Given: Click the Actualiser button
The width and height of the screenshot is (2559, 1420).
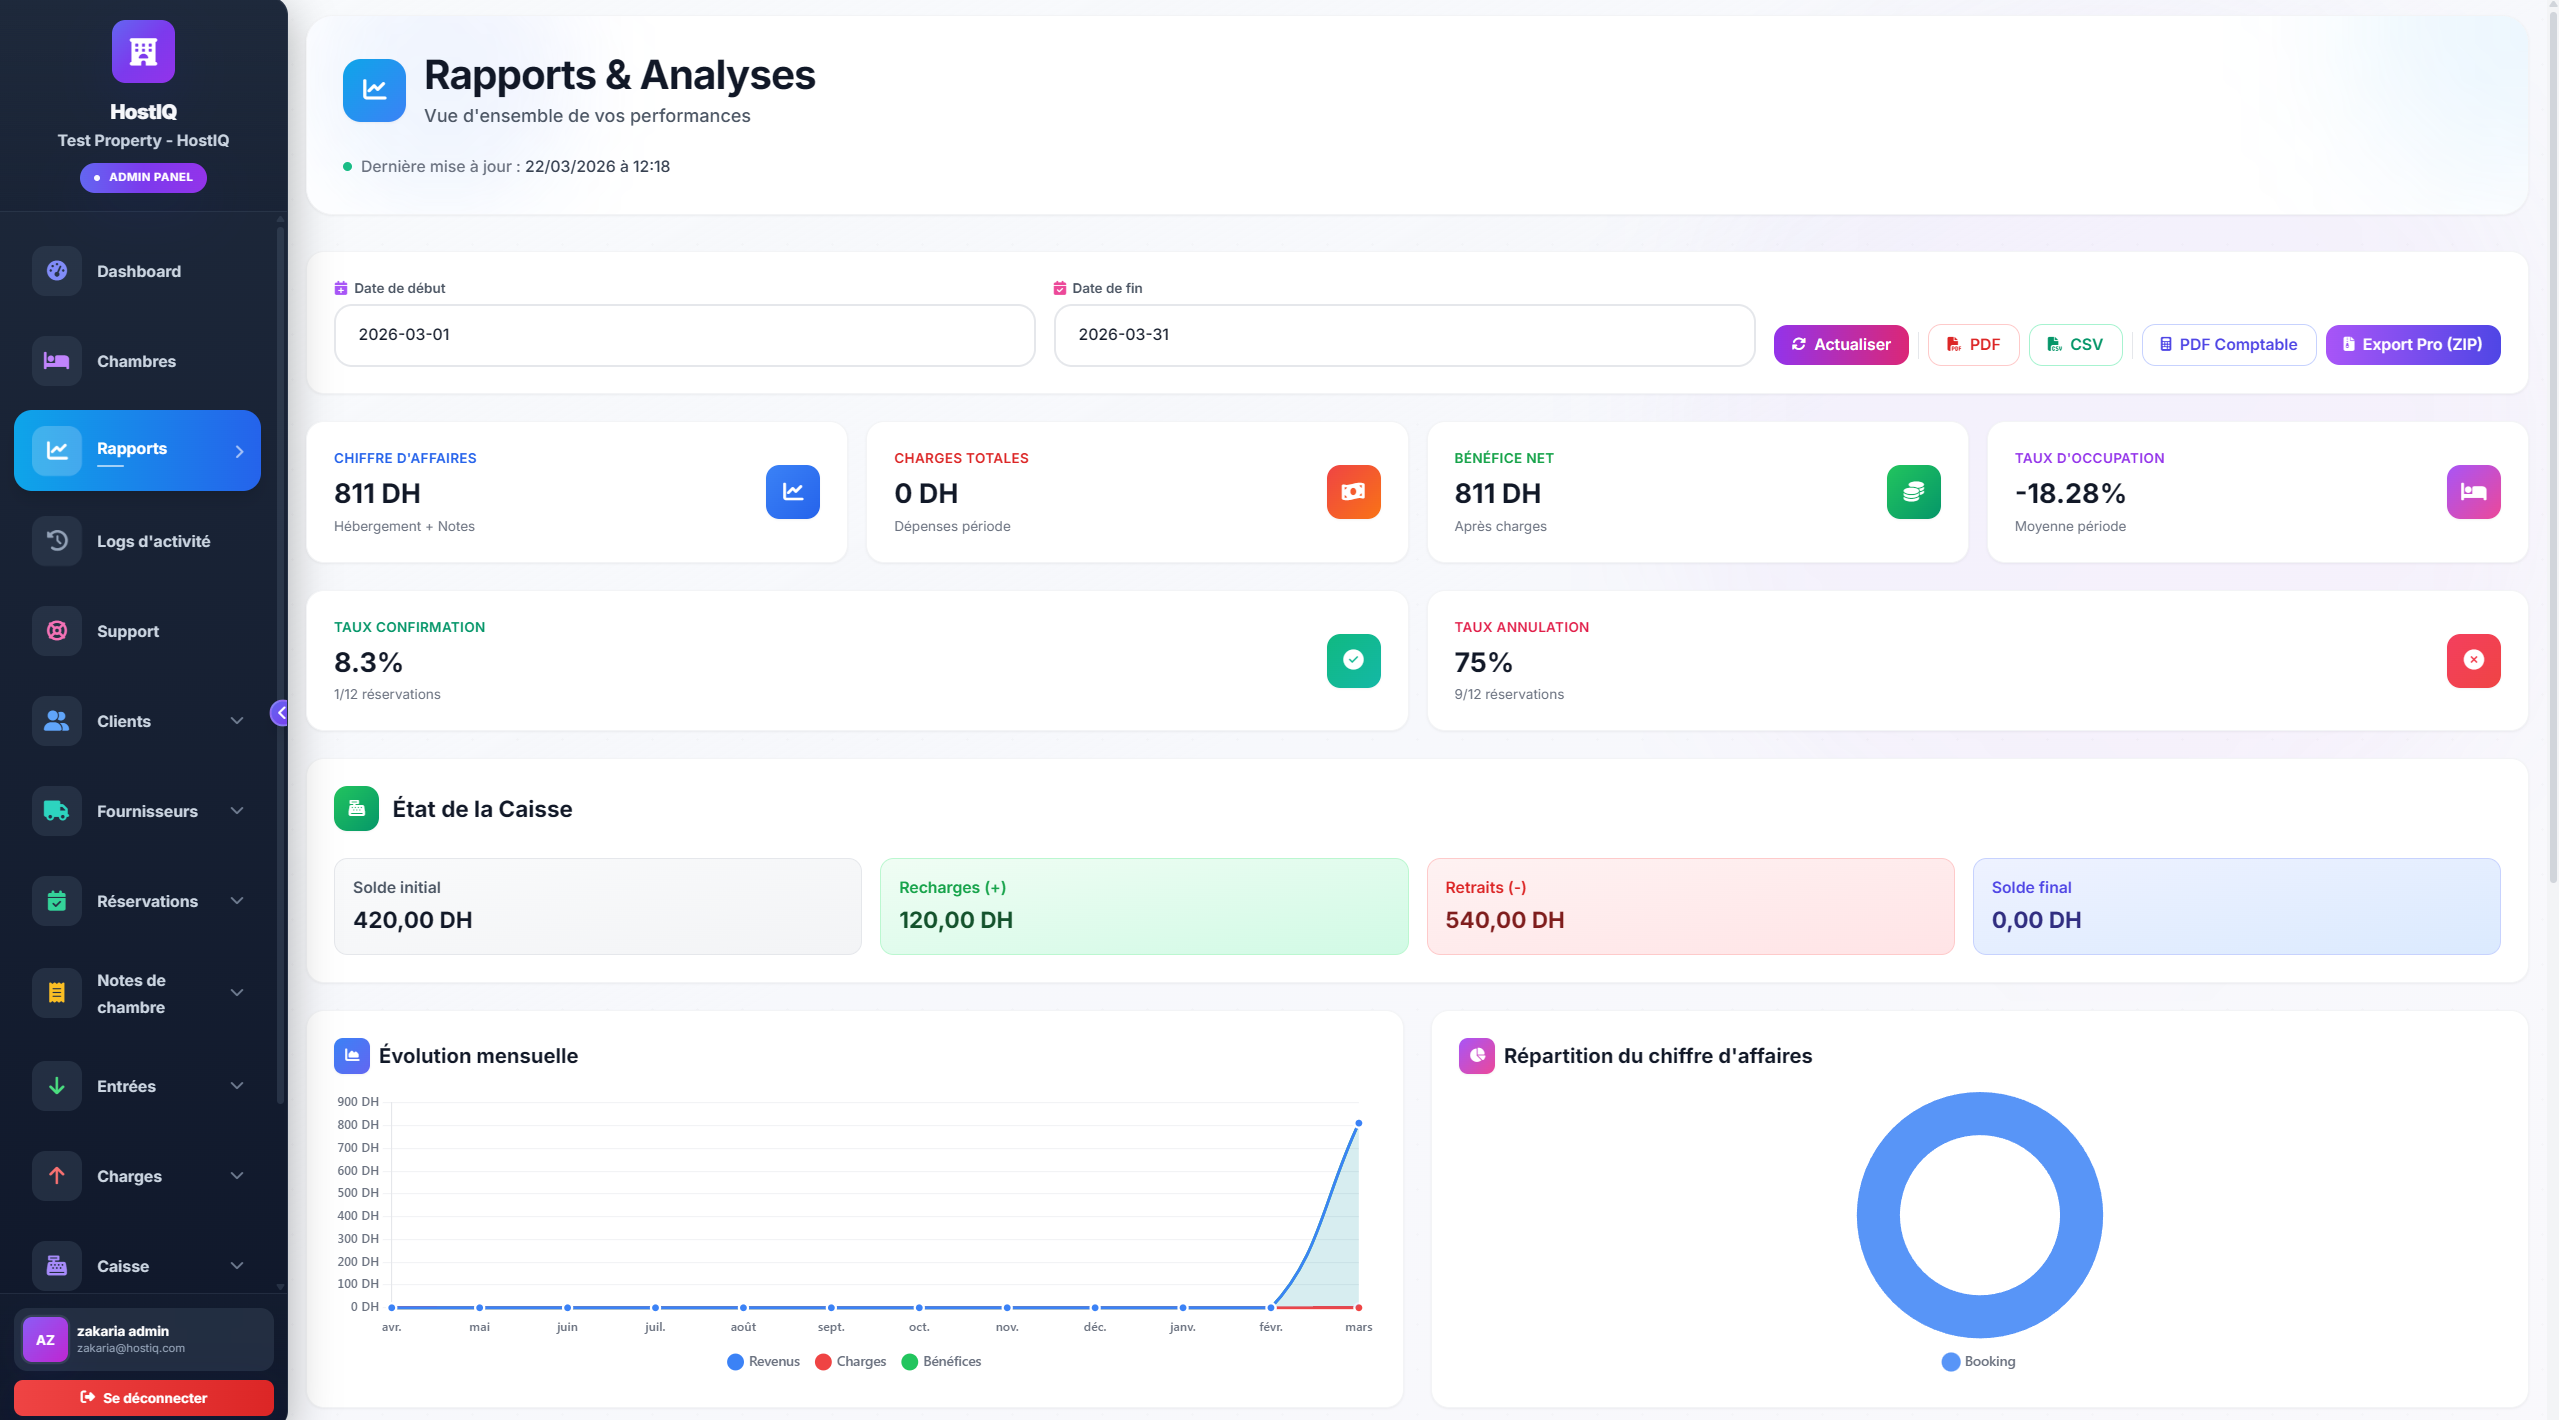Looking at the screenshot, I should point(1840,345).
